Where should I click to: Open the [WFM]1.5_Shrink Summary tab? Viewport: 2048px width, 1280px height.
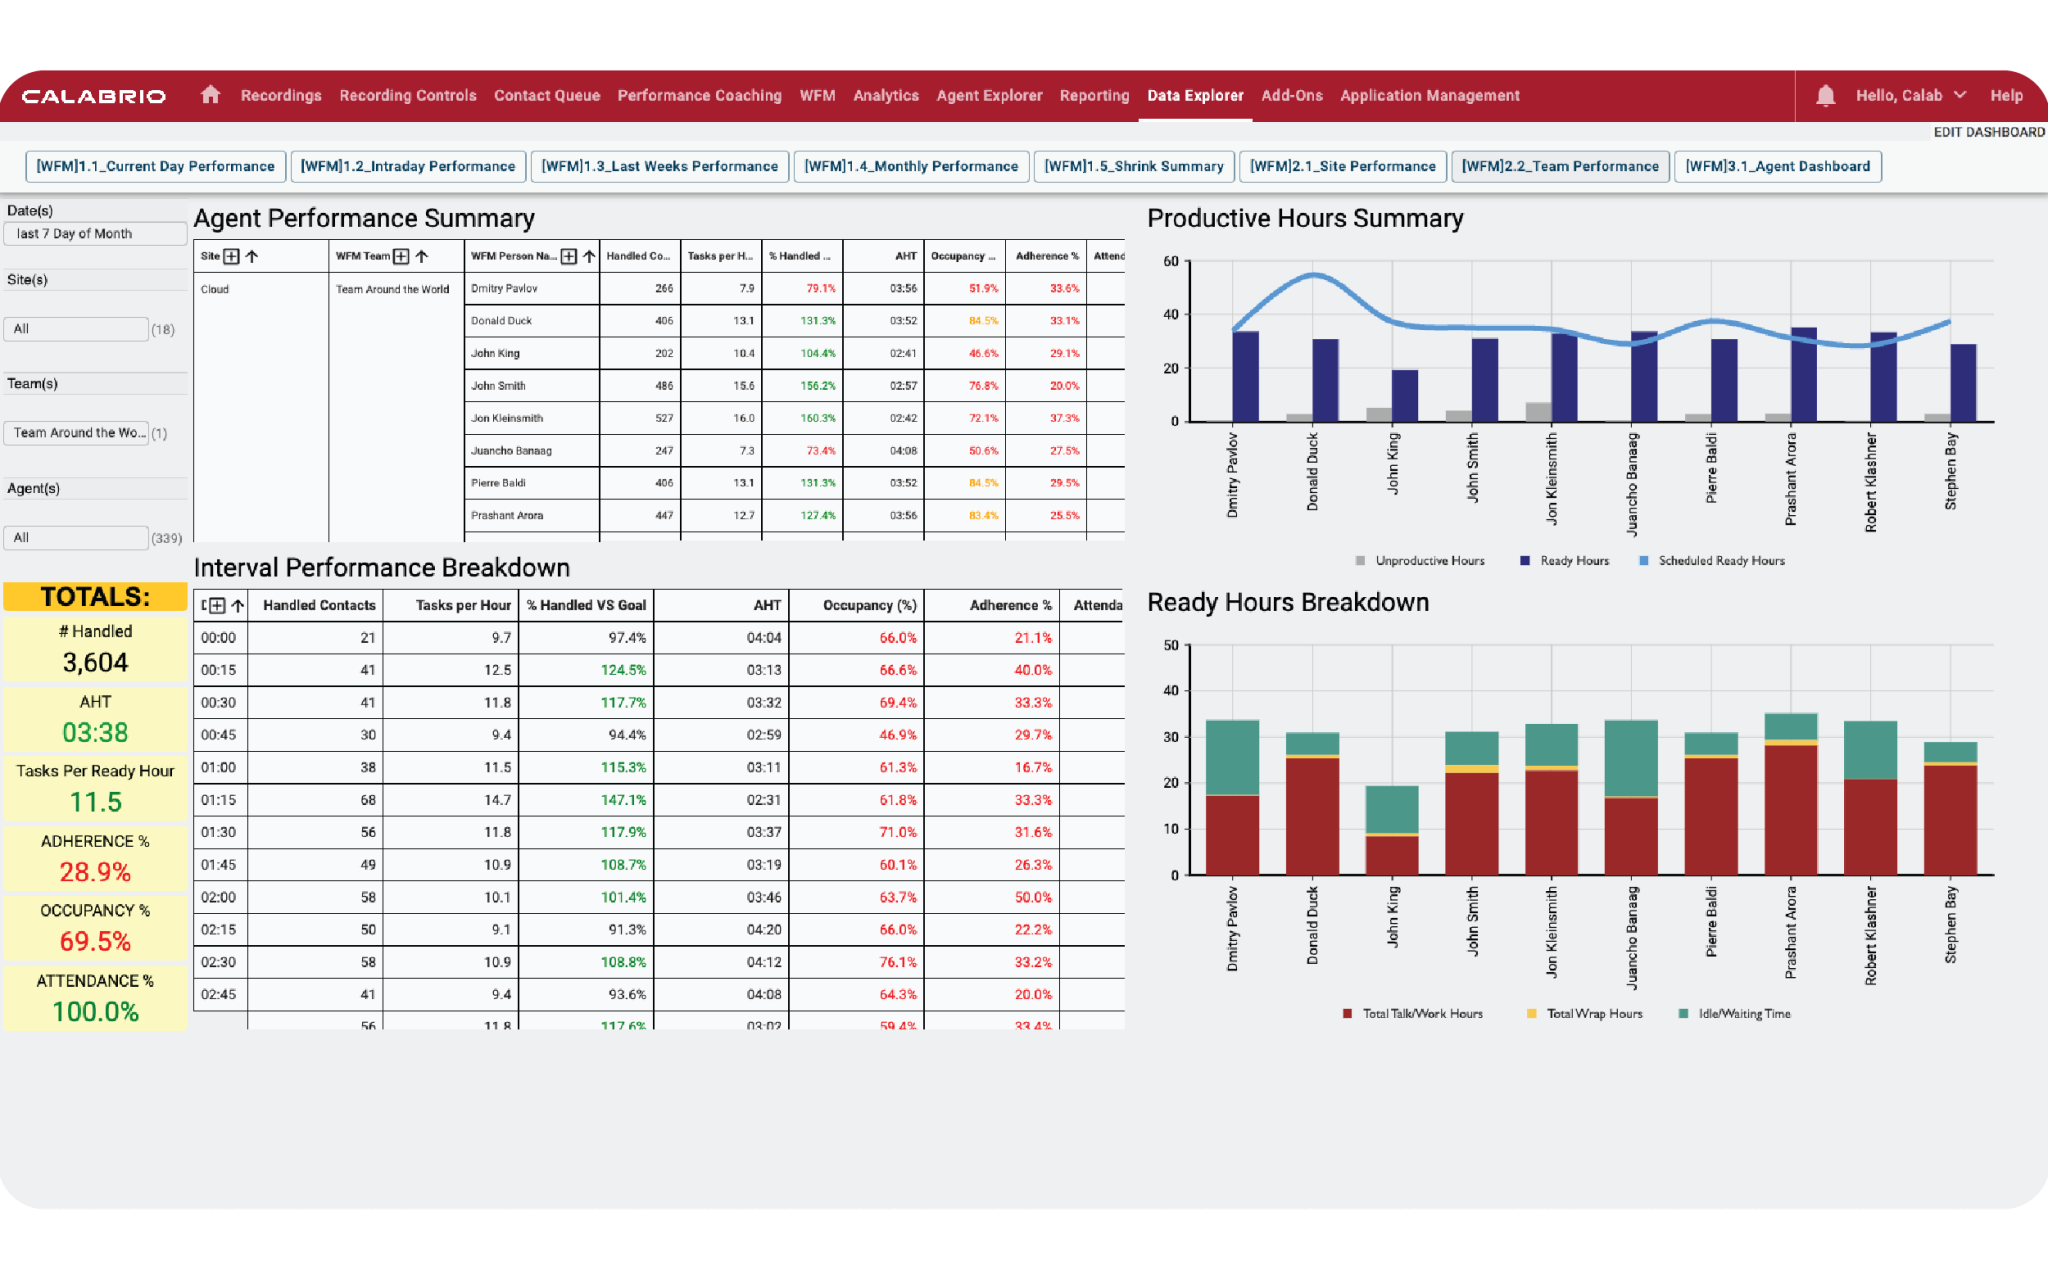point(1134,166)
